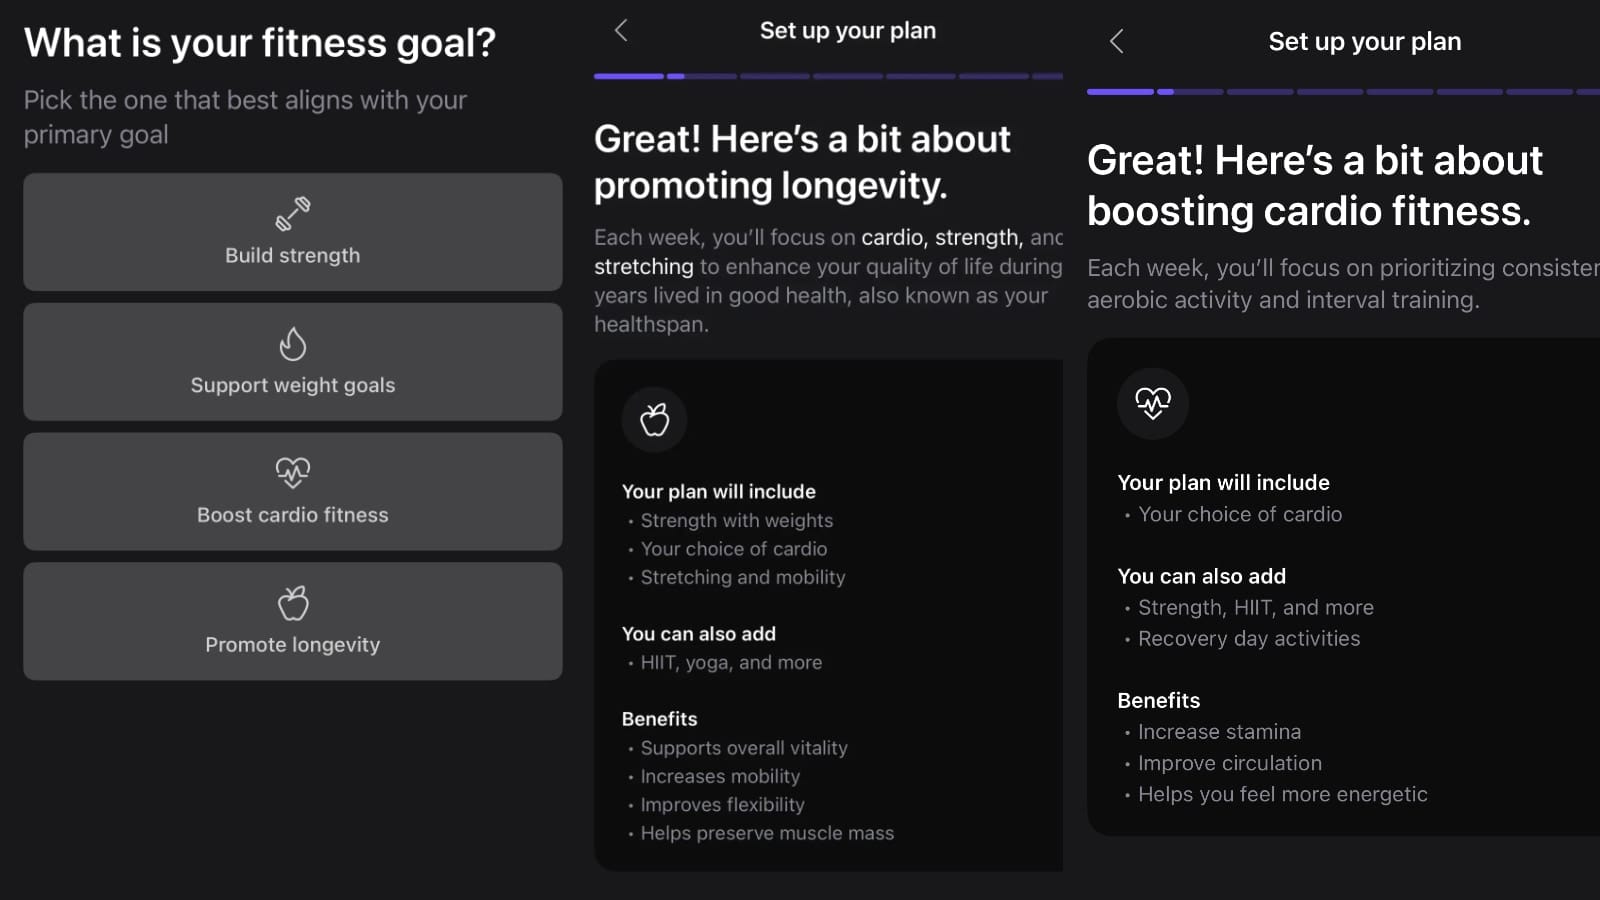Go back from the cardio fitness plan screen

(1117, 42)
